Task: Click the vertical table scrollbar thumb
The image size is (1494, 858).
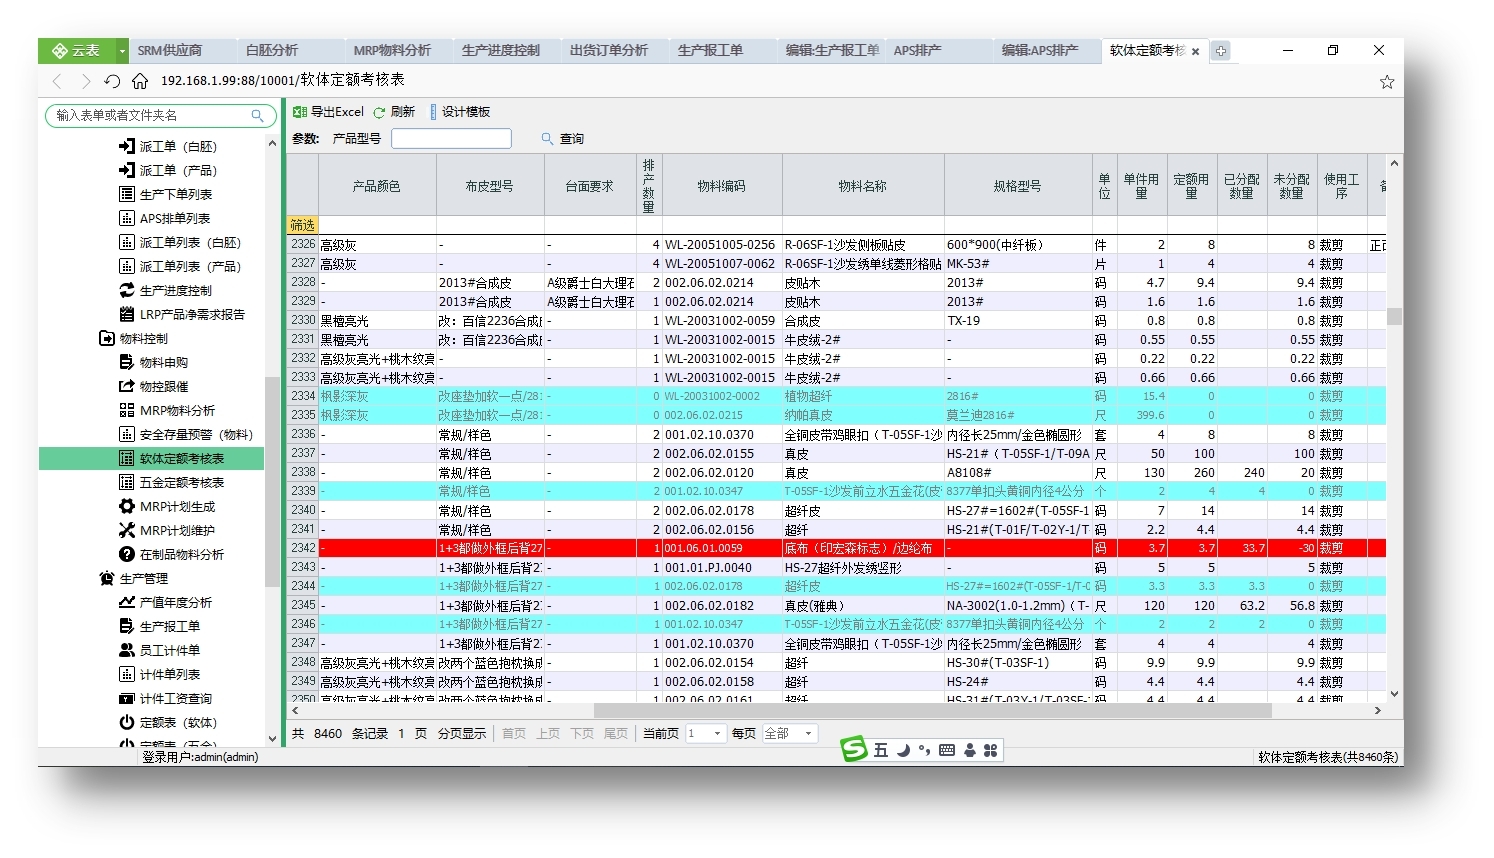Action: tap(1394, 316)
